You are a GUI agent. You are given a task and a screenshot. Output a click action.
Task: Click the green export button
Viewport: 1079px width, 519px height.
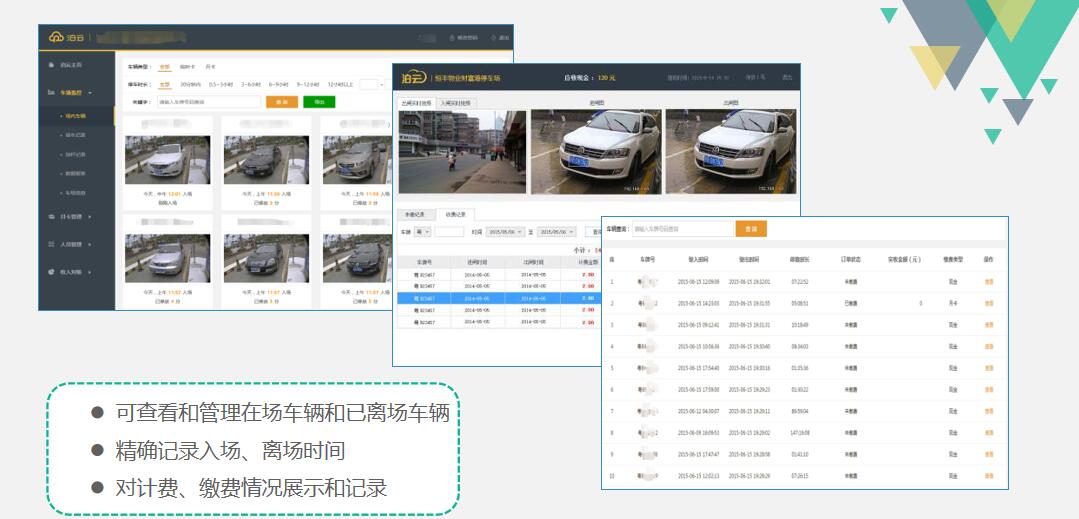click(319, 101)
